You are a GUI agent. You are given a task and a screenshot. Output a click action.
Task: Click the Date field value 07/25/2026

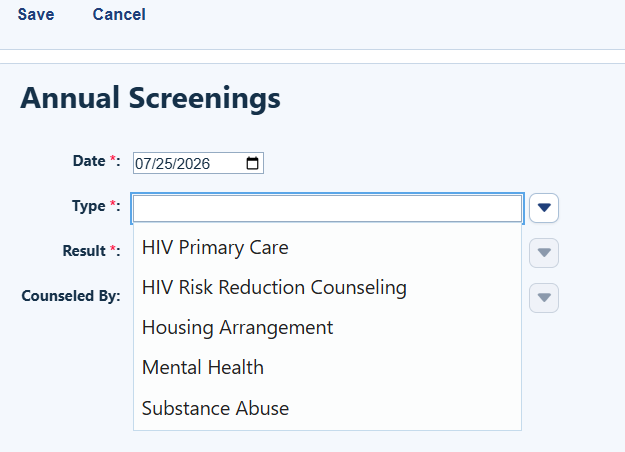pyautogui.click(x=172, y=163)
